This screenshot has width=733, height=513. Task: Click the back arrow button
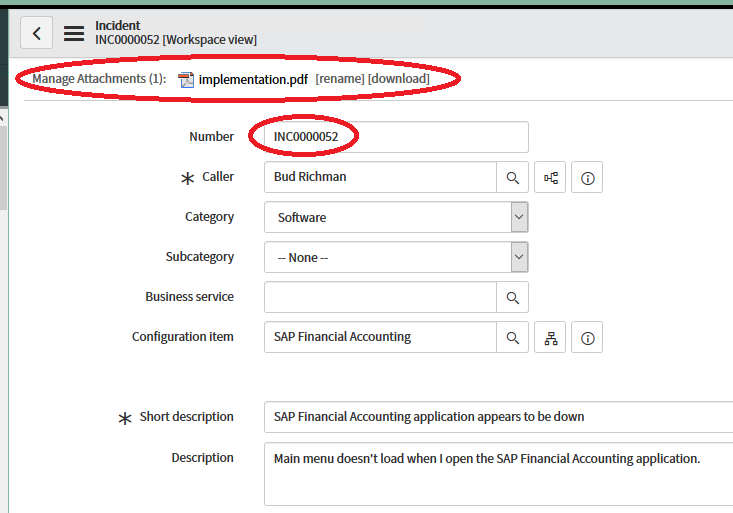click(36, 33)
